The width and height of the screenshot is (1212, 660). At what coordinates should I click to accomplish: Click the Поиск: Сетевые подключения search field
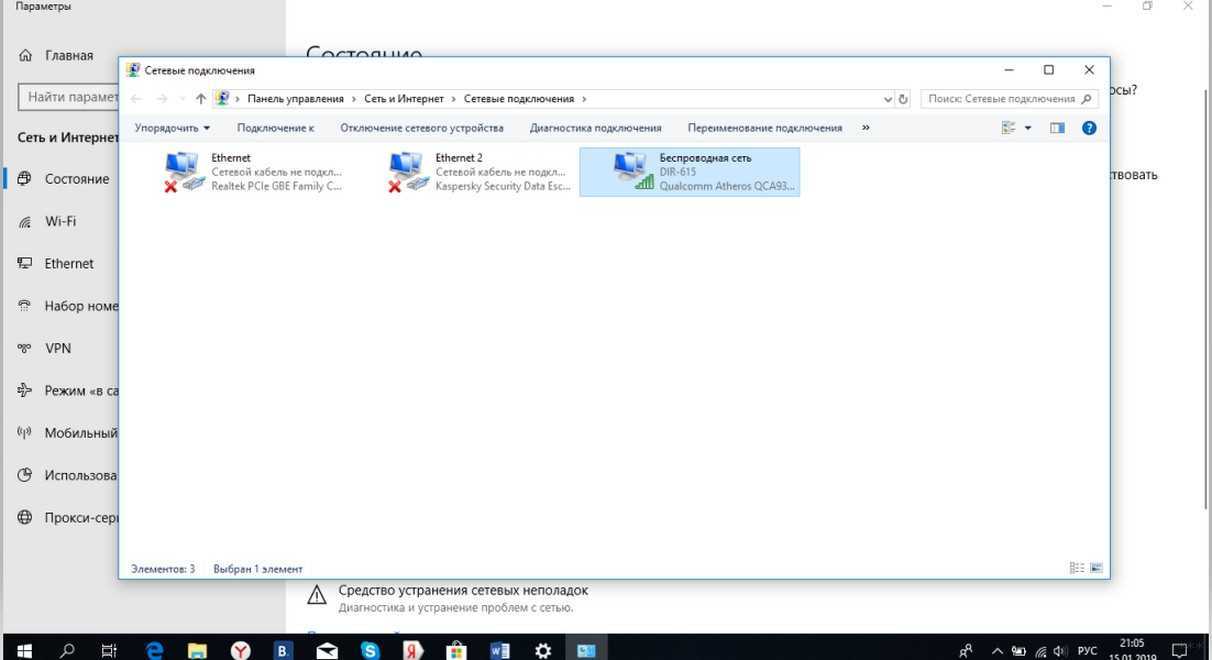[x=1000, y=99]
